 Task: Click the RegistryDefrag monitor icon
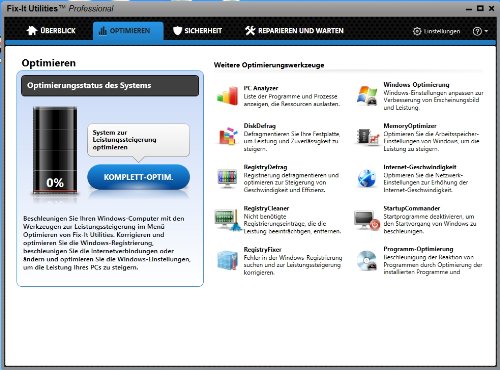tap(227, 178)
